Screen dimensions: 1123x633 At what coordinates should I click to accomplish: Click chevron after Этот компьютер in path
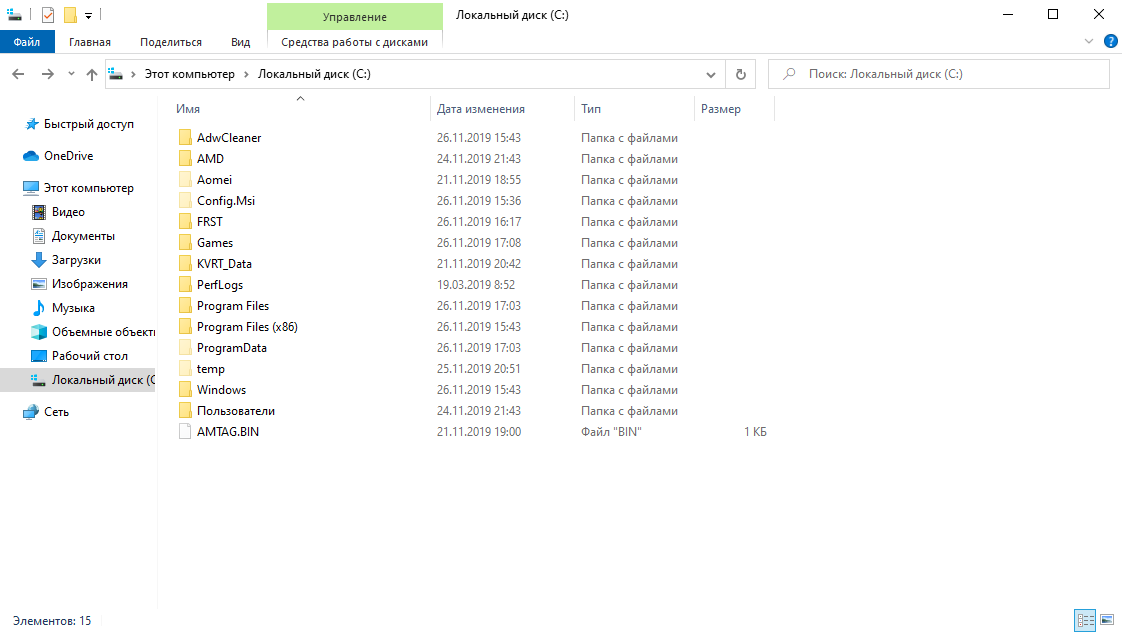(x=246, y=74)
